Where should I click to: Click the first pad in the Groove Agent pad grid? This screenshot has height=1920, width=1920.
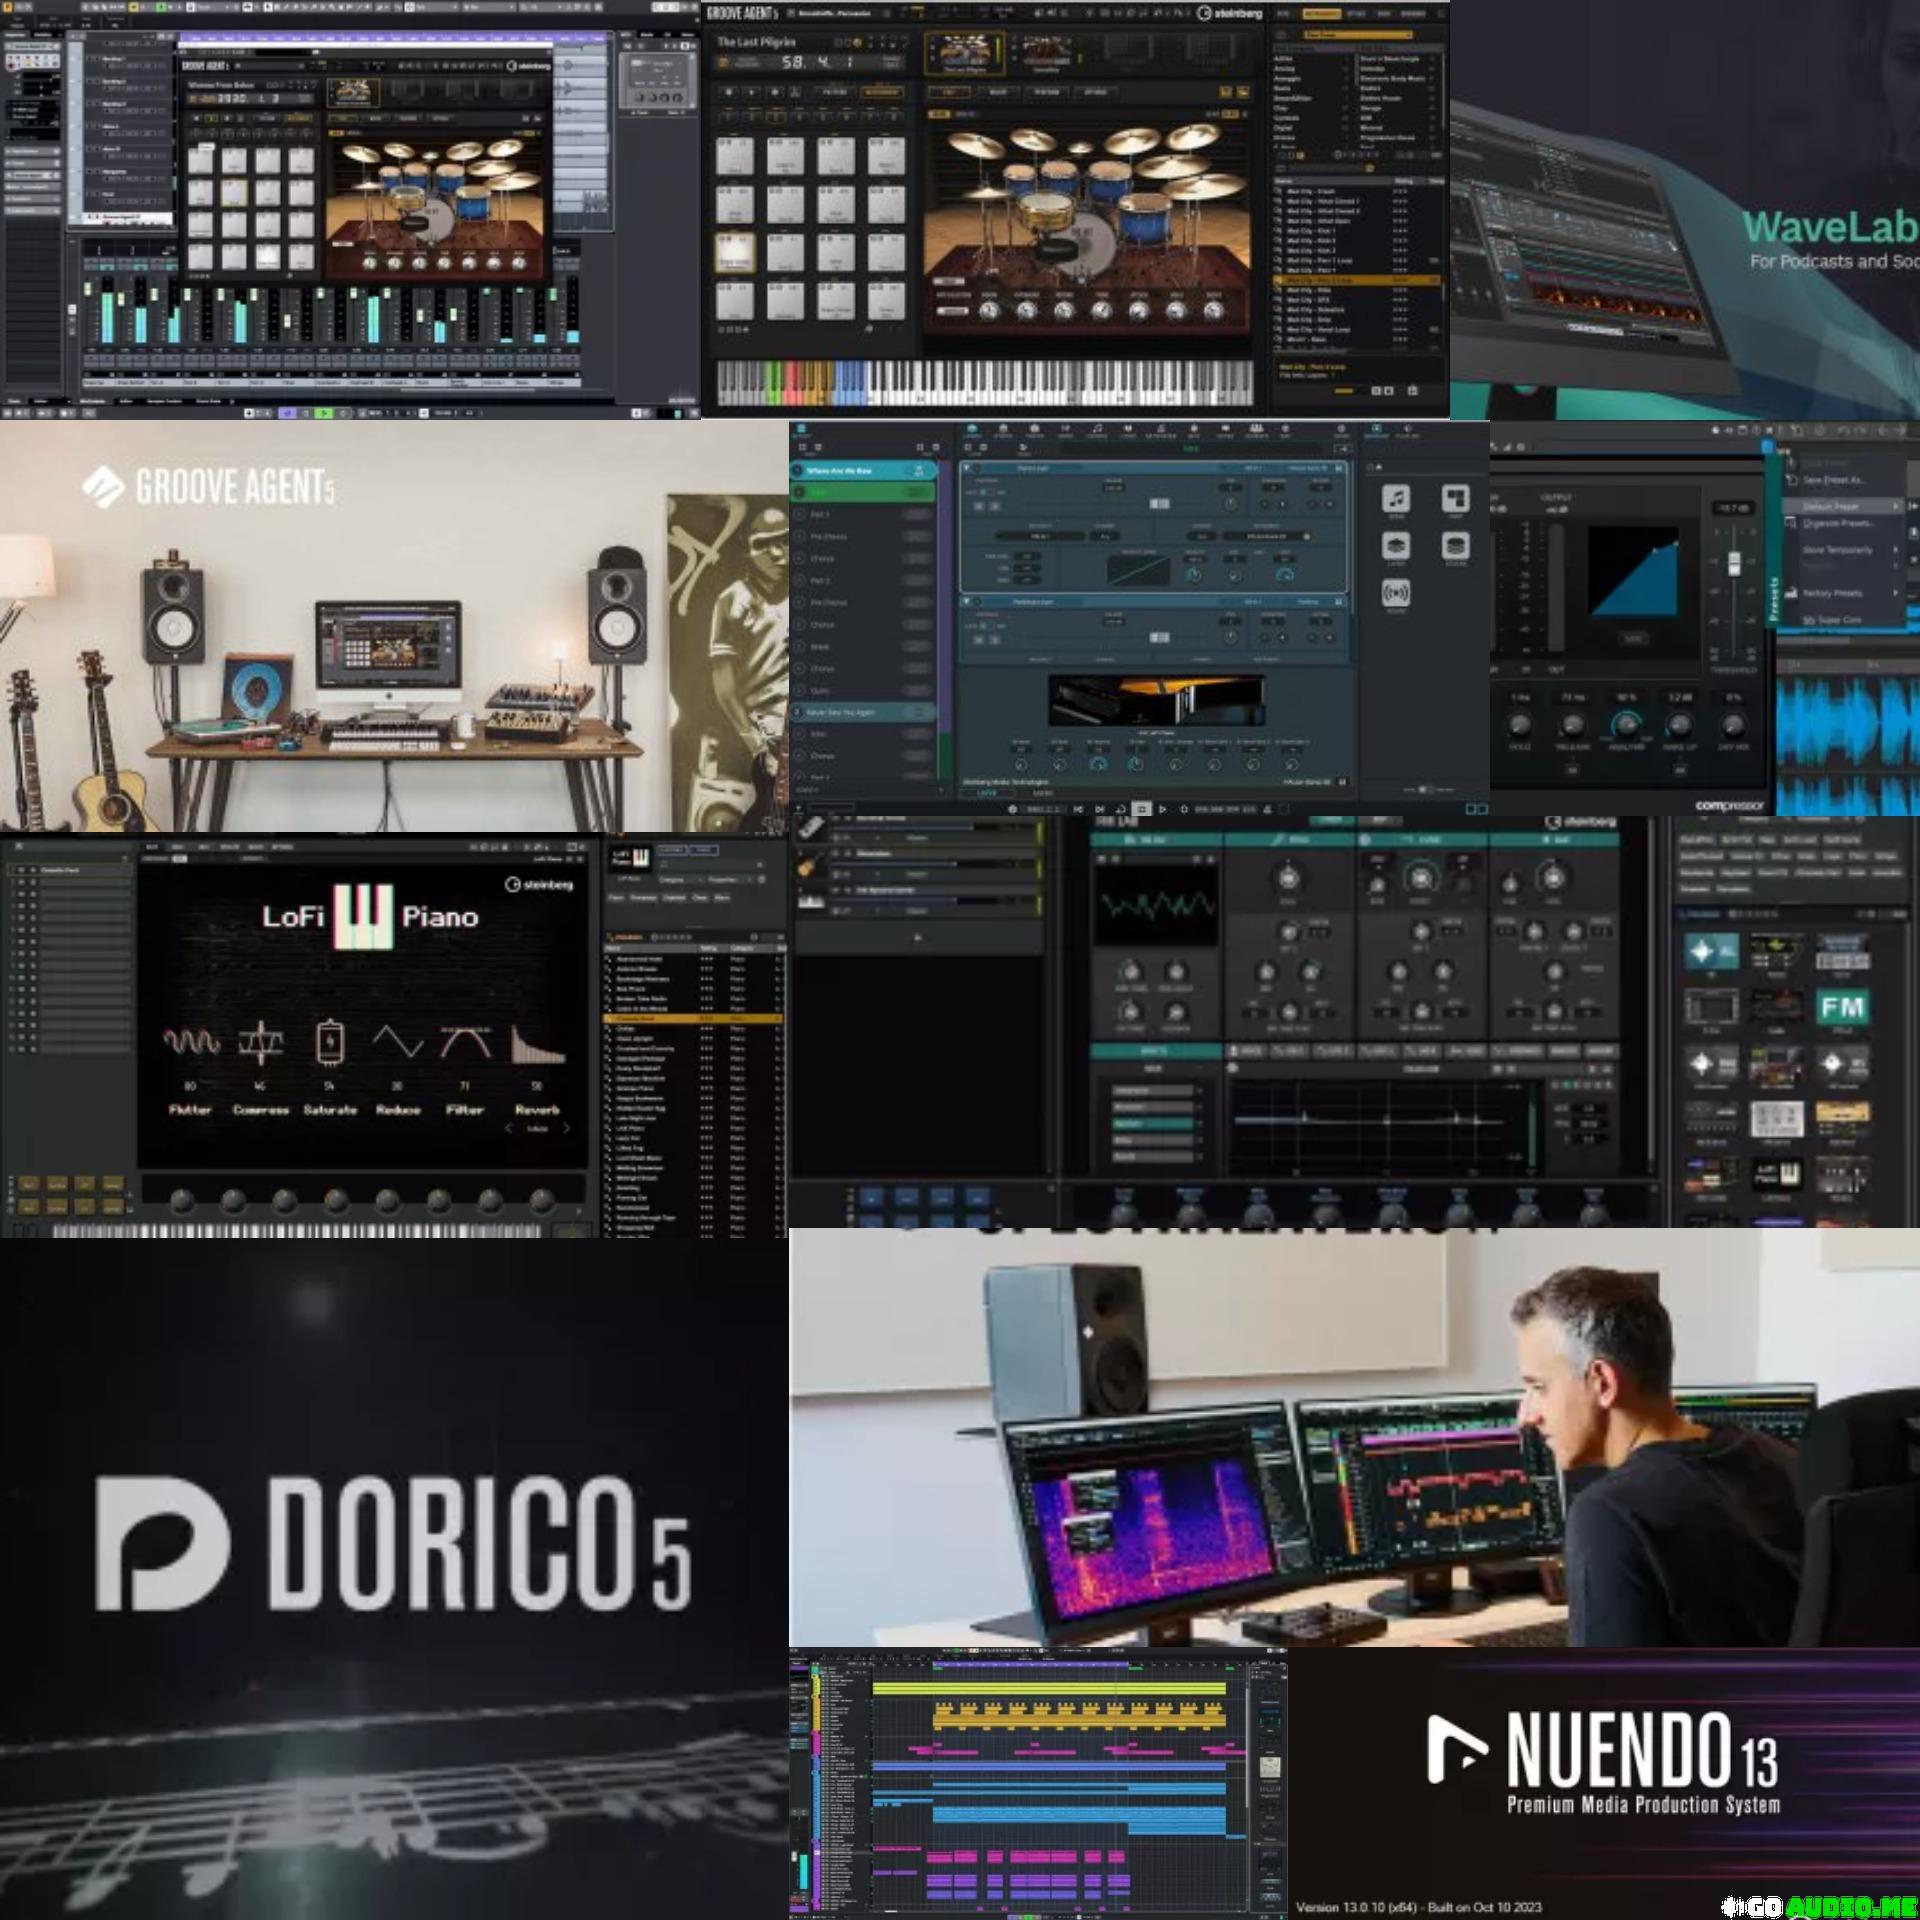click(x=734, y=156)
